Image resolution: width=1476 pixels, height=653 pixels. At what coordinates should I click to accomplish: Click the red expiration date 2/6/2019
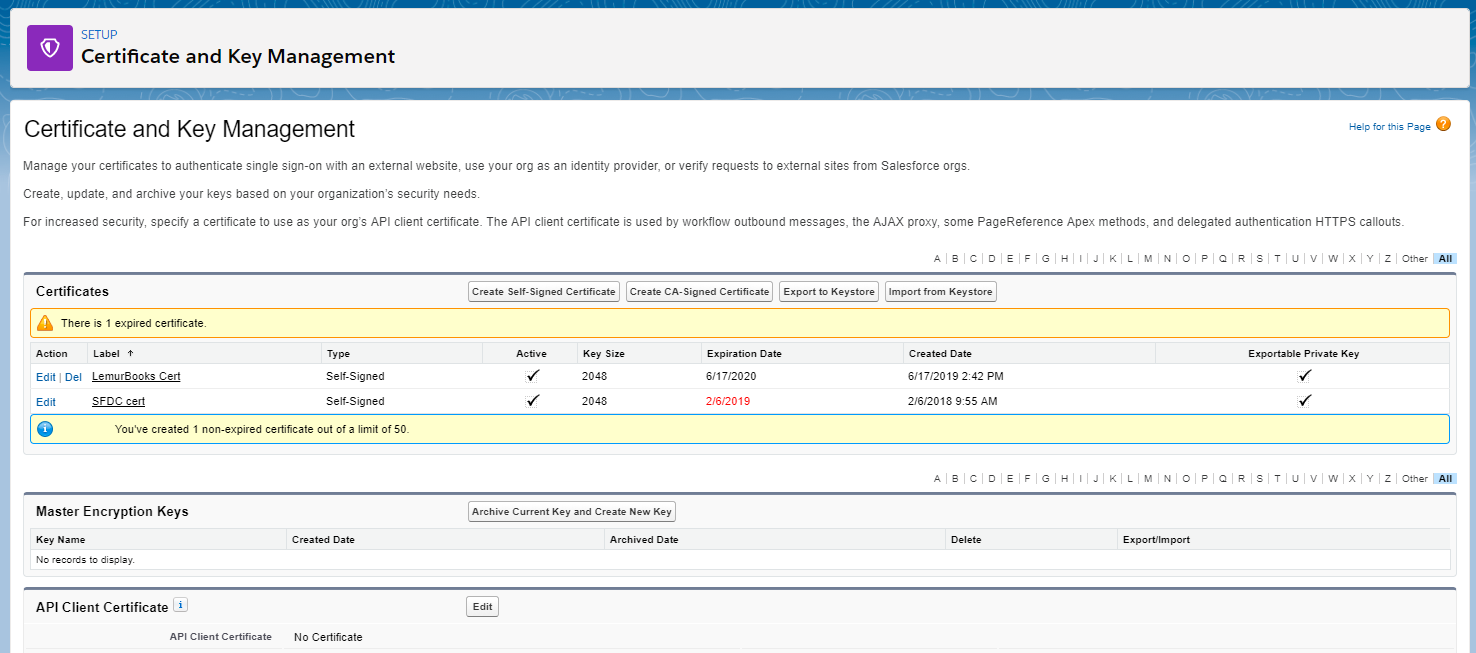coord(728,402)
